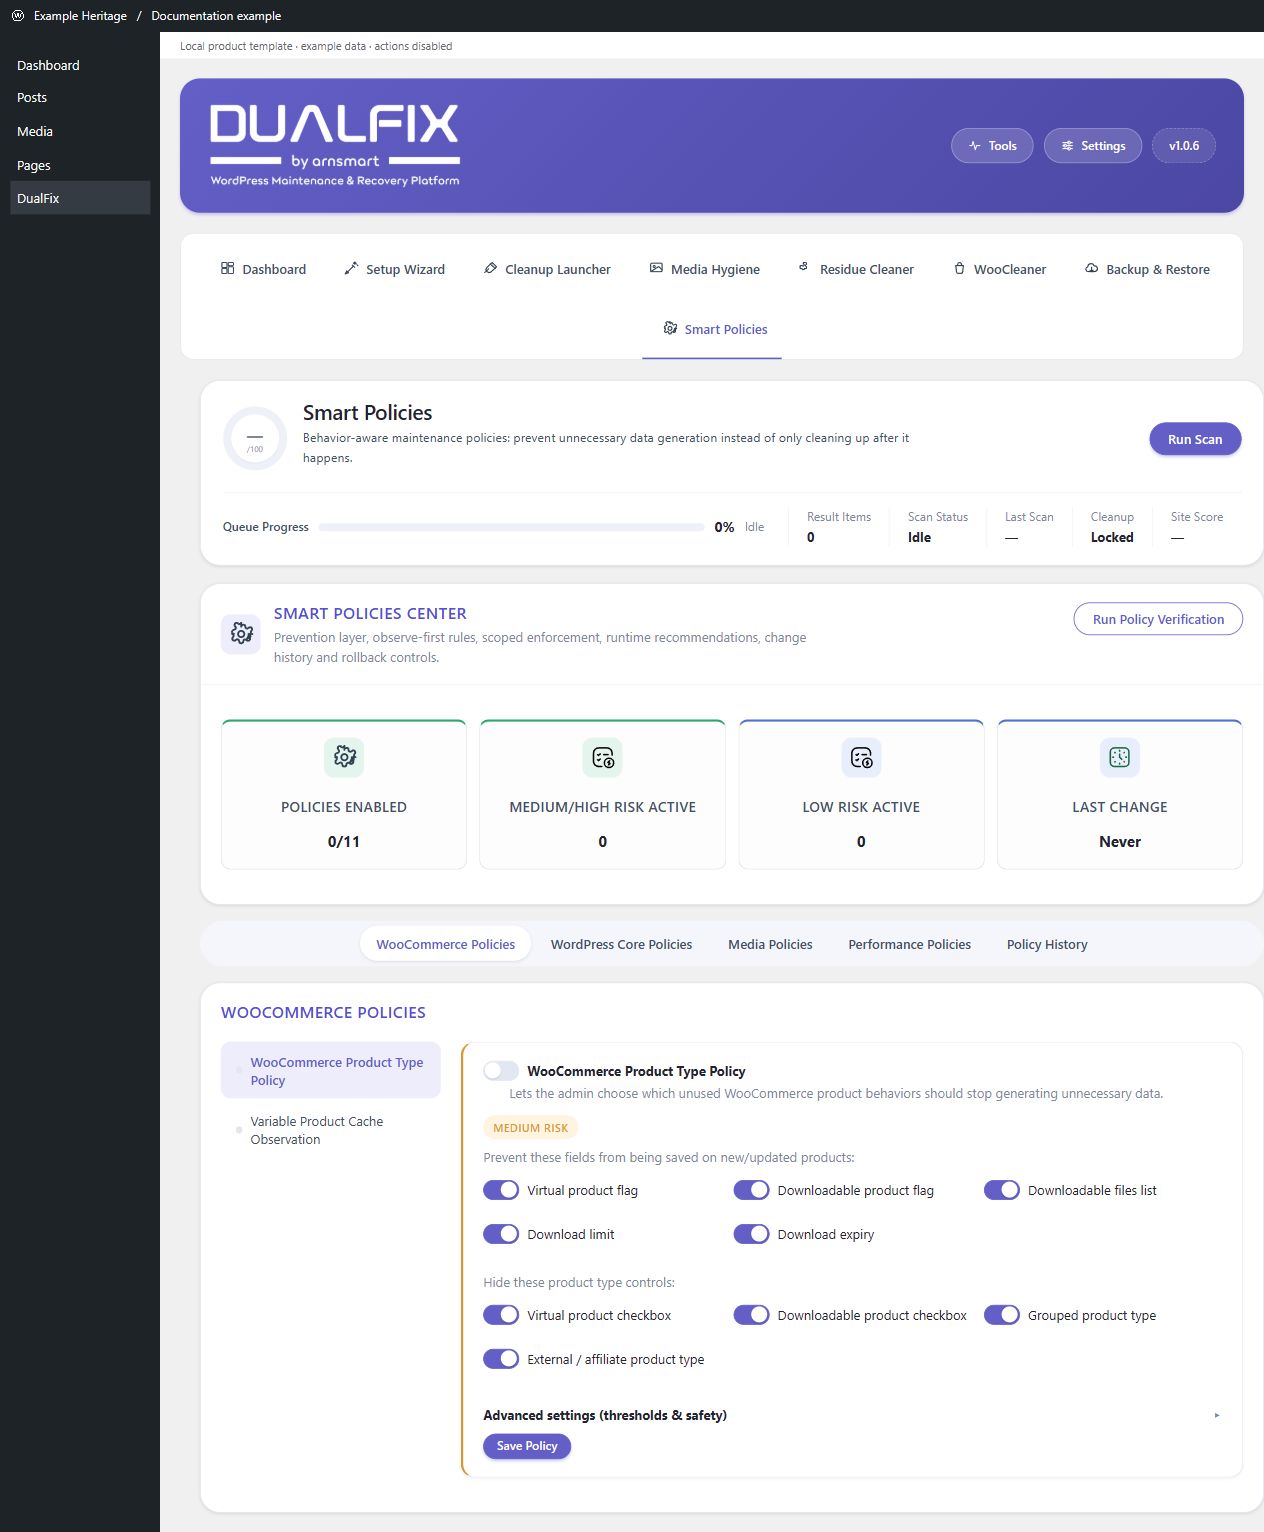Click the Save Policy button
Screen dimensions: 1264x1532
coord(527,1446)
